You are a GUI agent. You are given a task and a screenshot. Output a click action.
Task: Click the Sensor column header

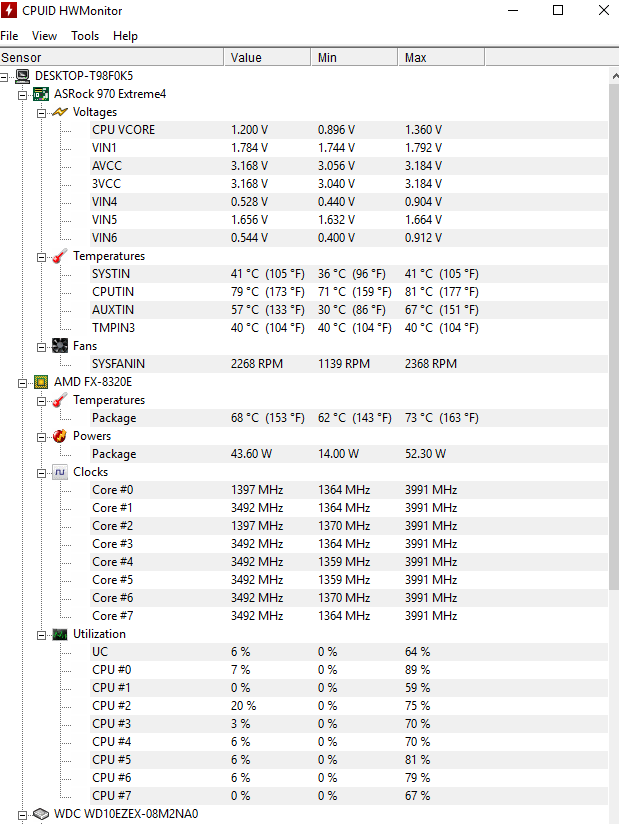(x=112, y=57)
